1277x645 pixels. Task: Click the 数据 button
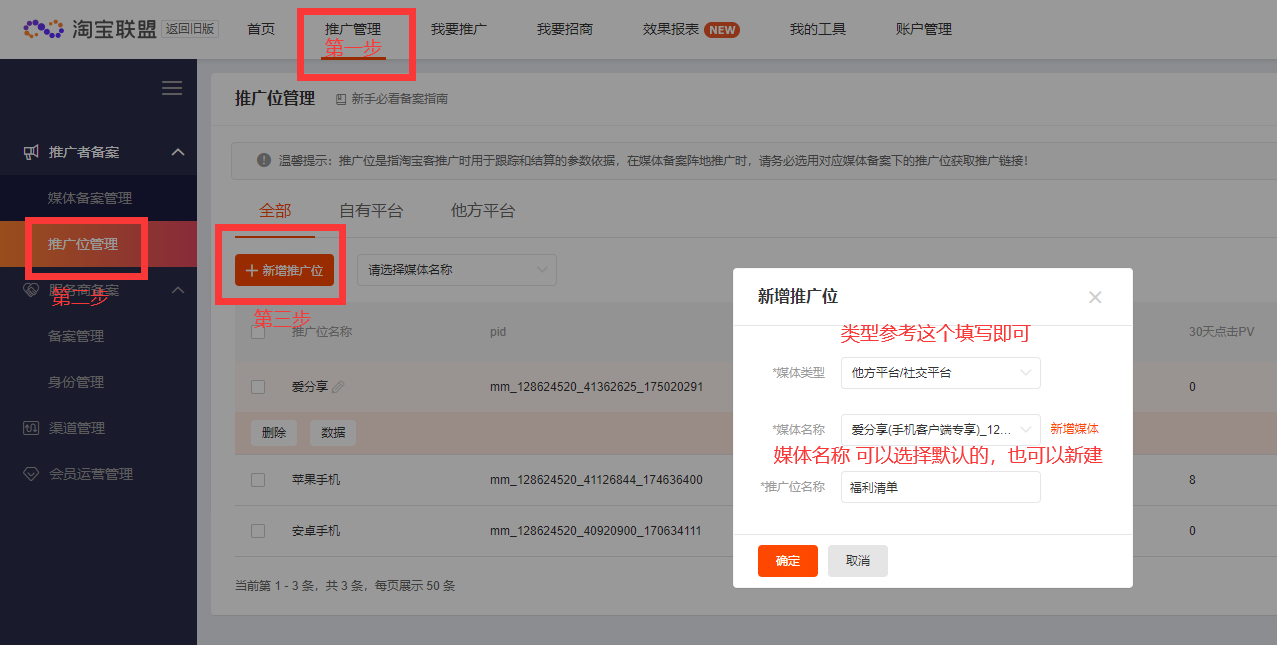(x=333, y=433)
